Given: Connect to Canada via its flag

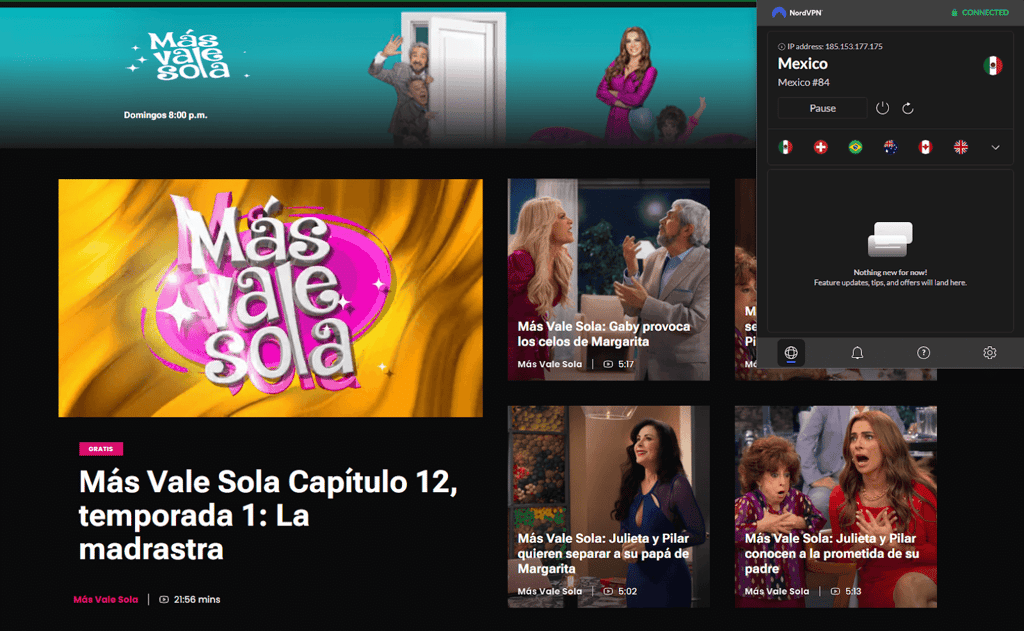Looking at the screenshot, I should point(925,147).
